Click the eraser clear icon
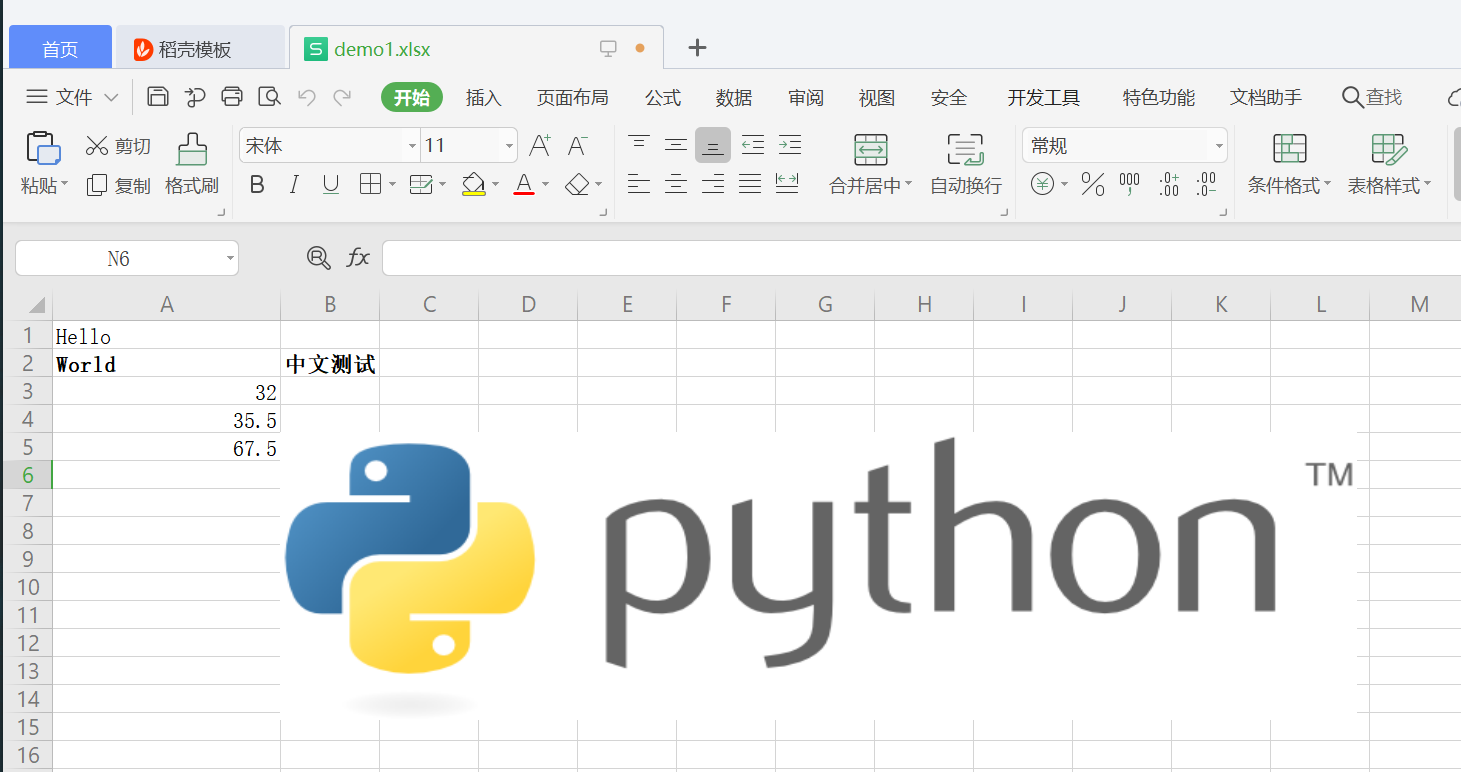The image size is (1461, 772). [x=577, y=185]
